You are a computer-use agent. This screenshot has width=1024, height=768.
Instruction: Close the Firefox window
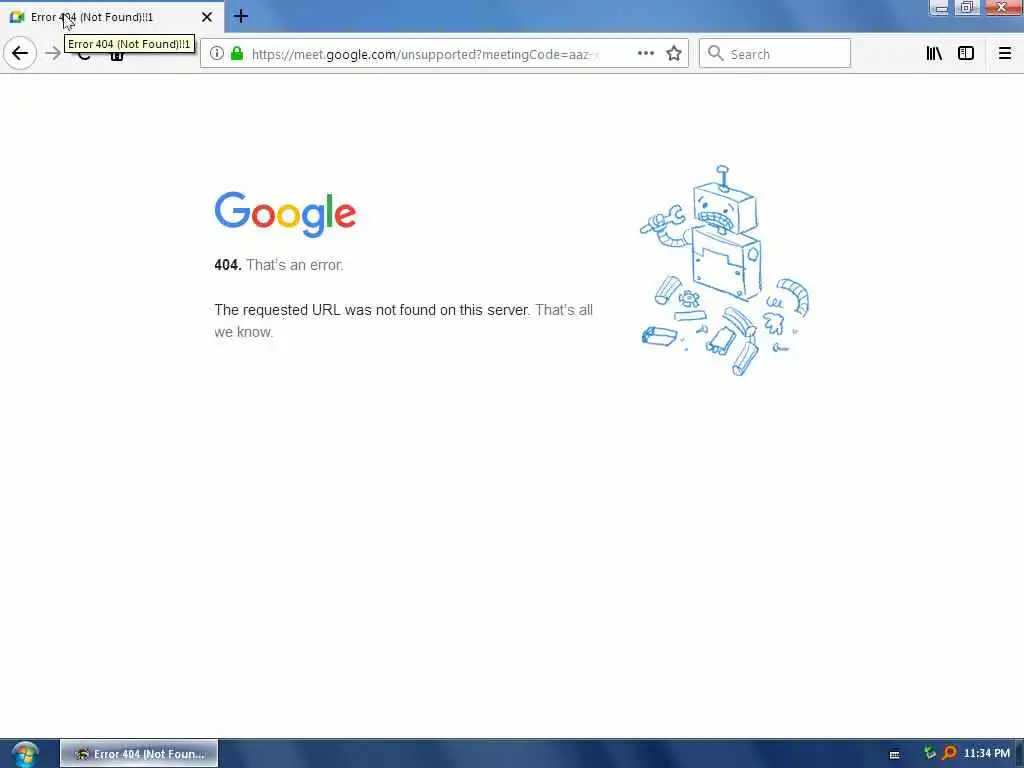click(1001, 8)
